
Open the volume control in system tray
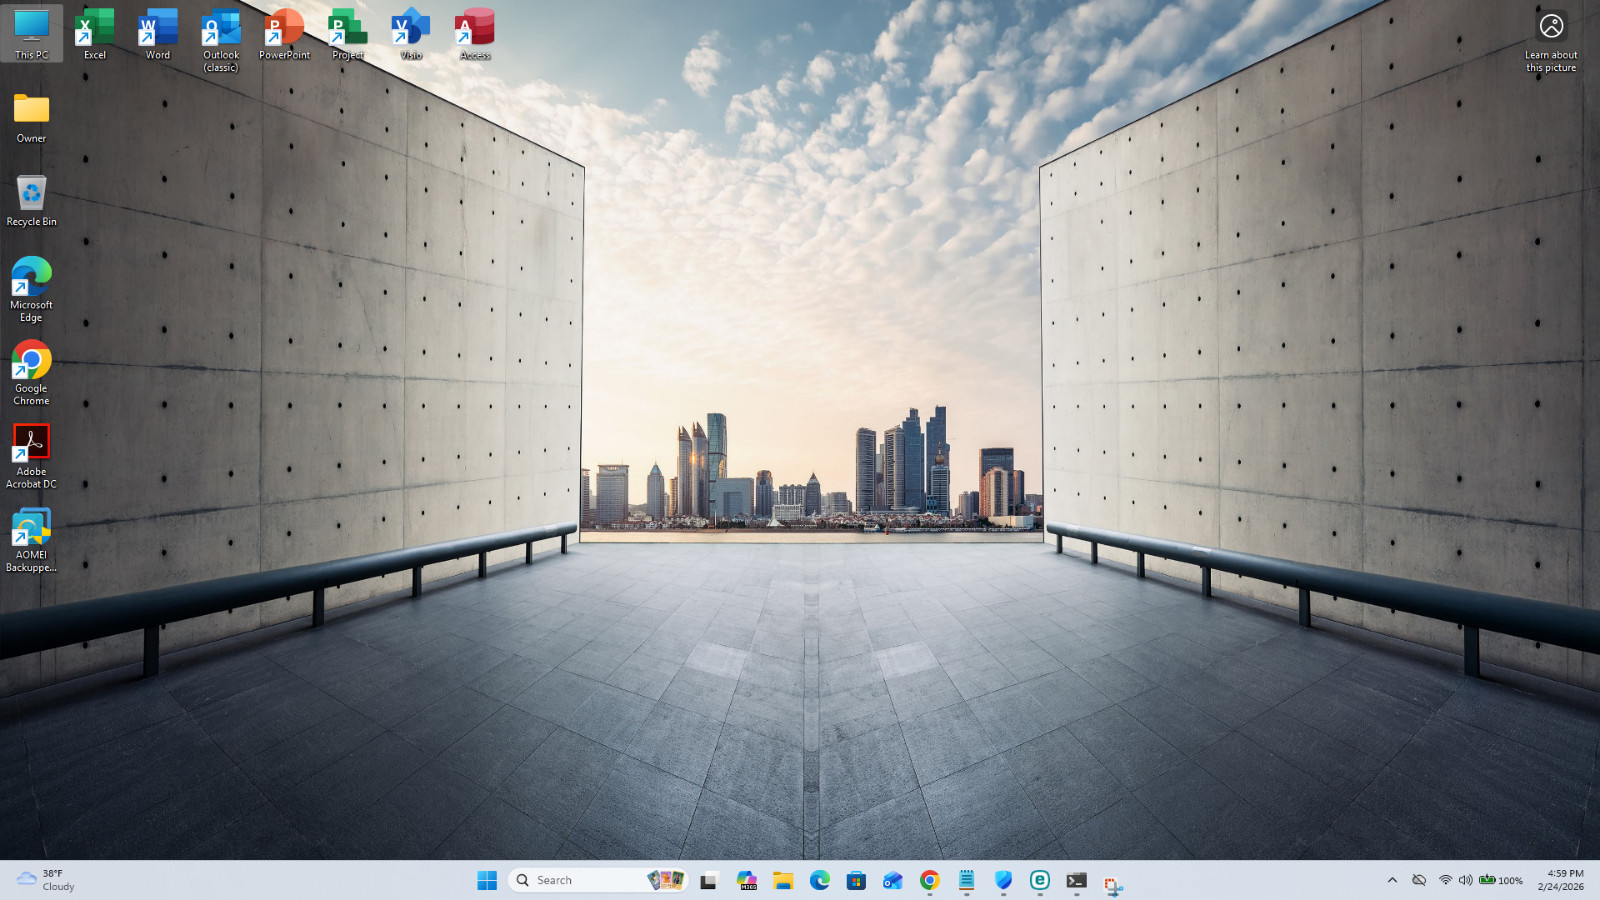(x=1465, y=880)
